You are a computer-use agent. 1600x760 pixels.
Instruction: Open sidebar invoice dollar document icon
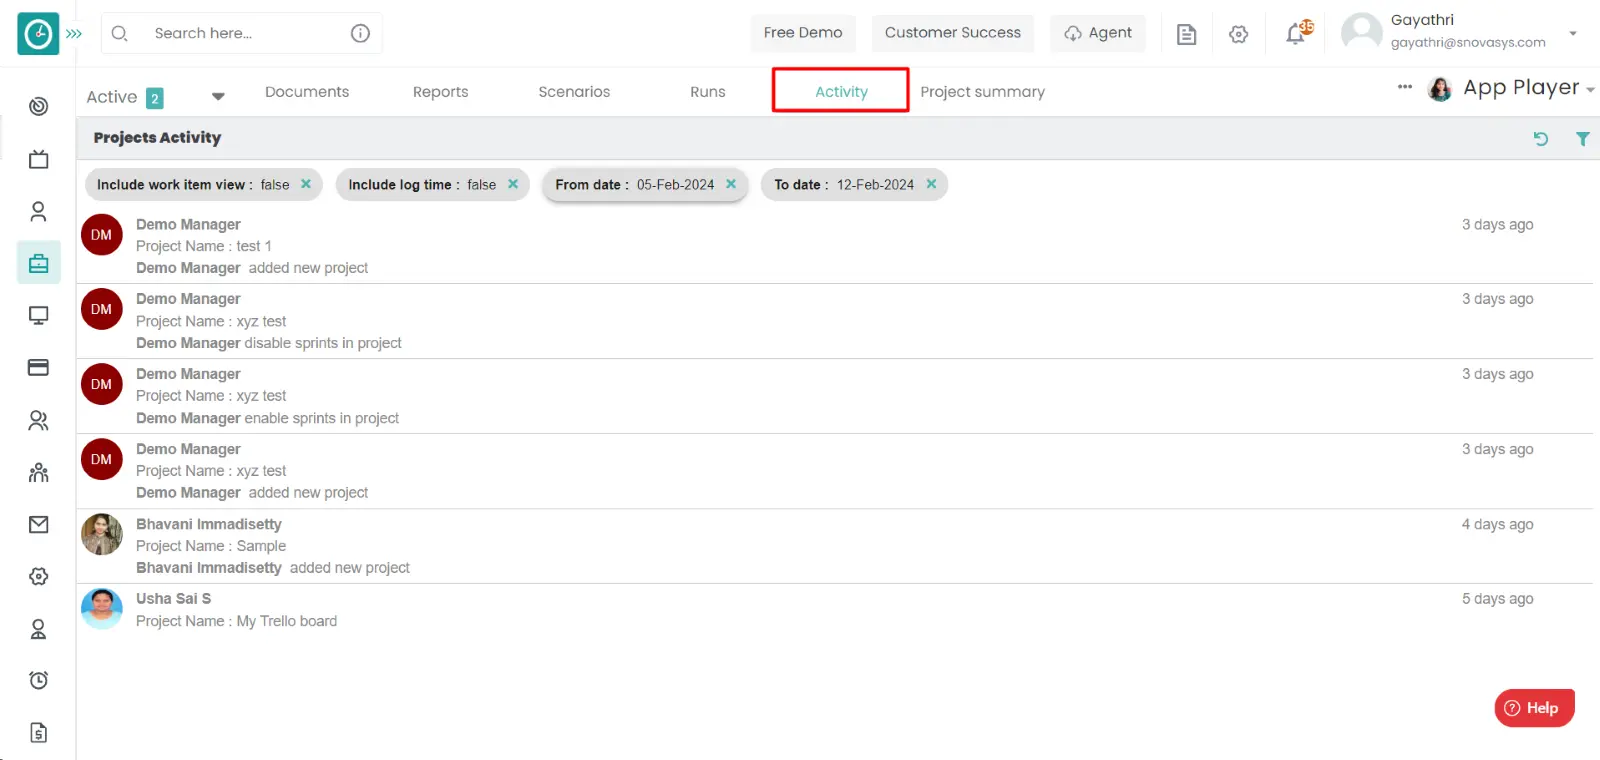click(x=38, y=733)
